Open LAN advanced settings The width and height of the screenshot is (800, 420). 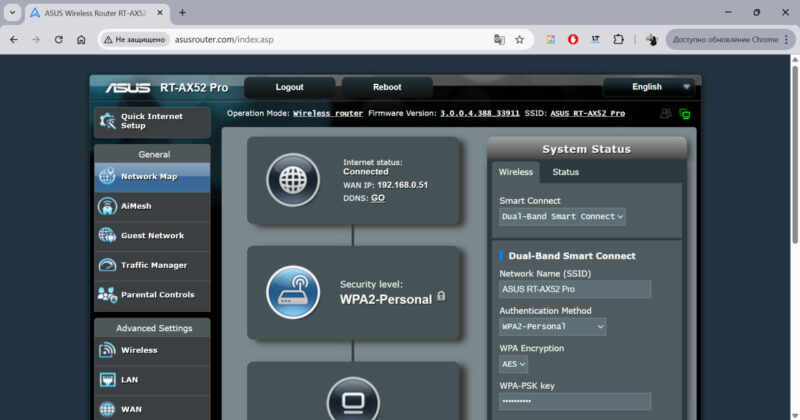pyautogui.click(x=152, y=380)
